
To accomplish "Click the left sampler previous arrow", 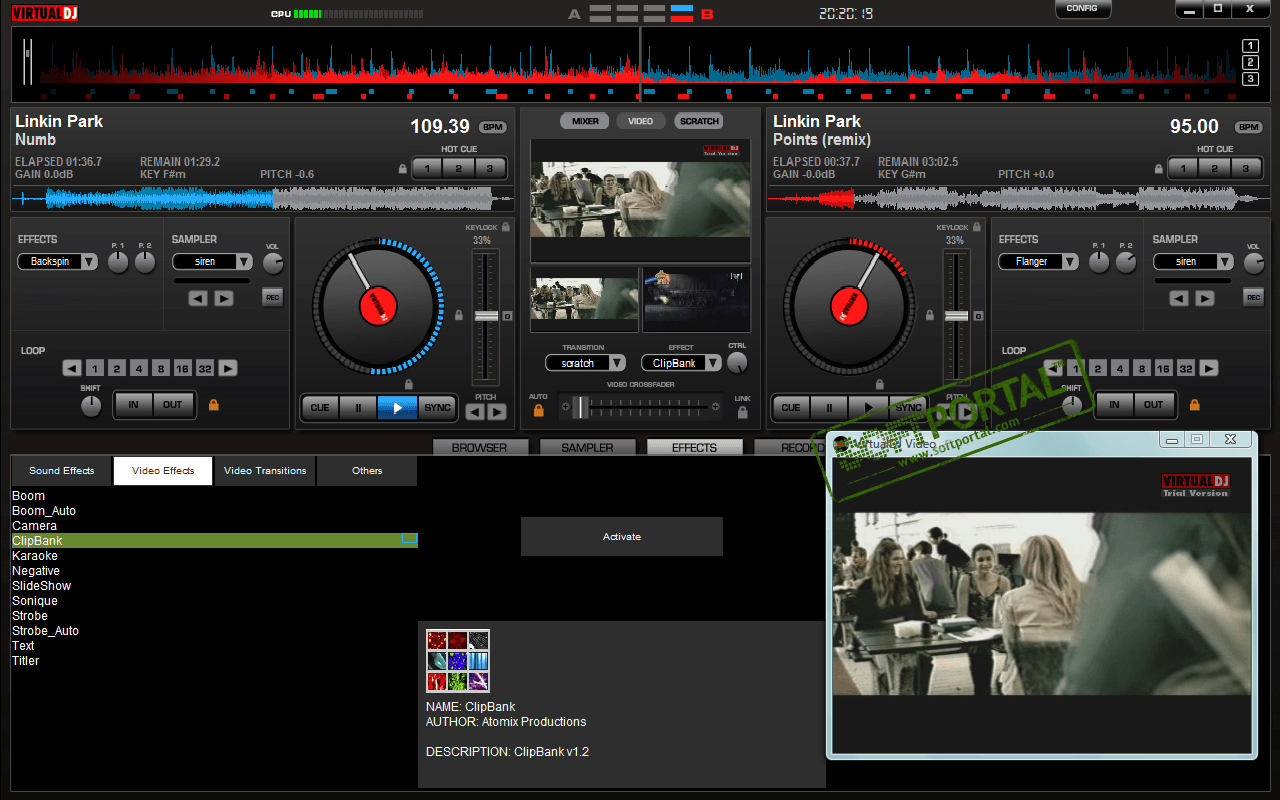I will [198, 298].
